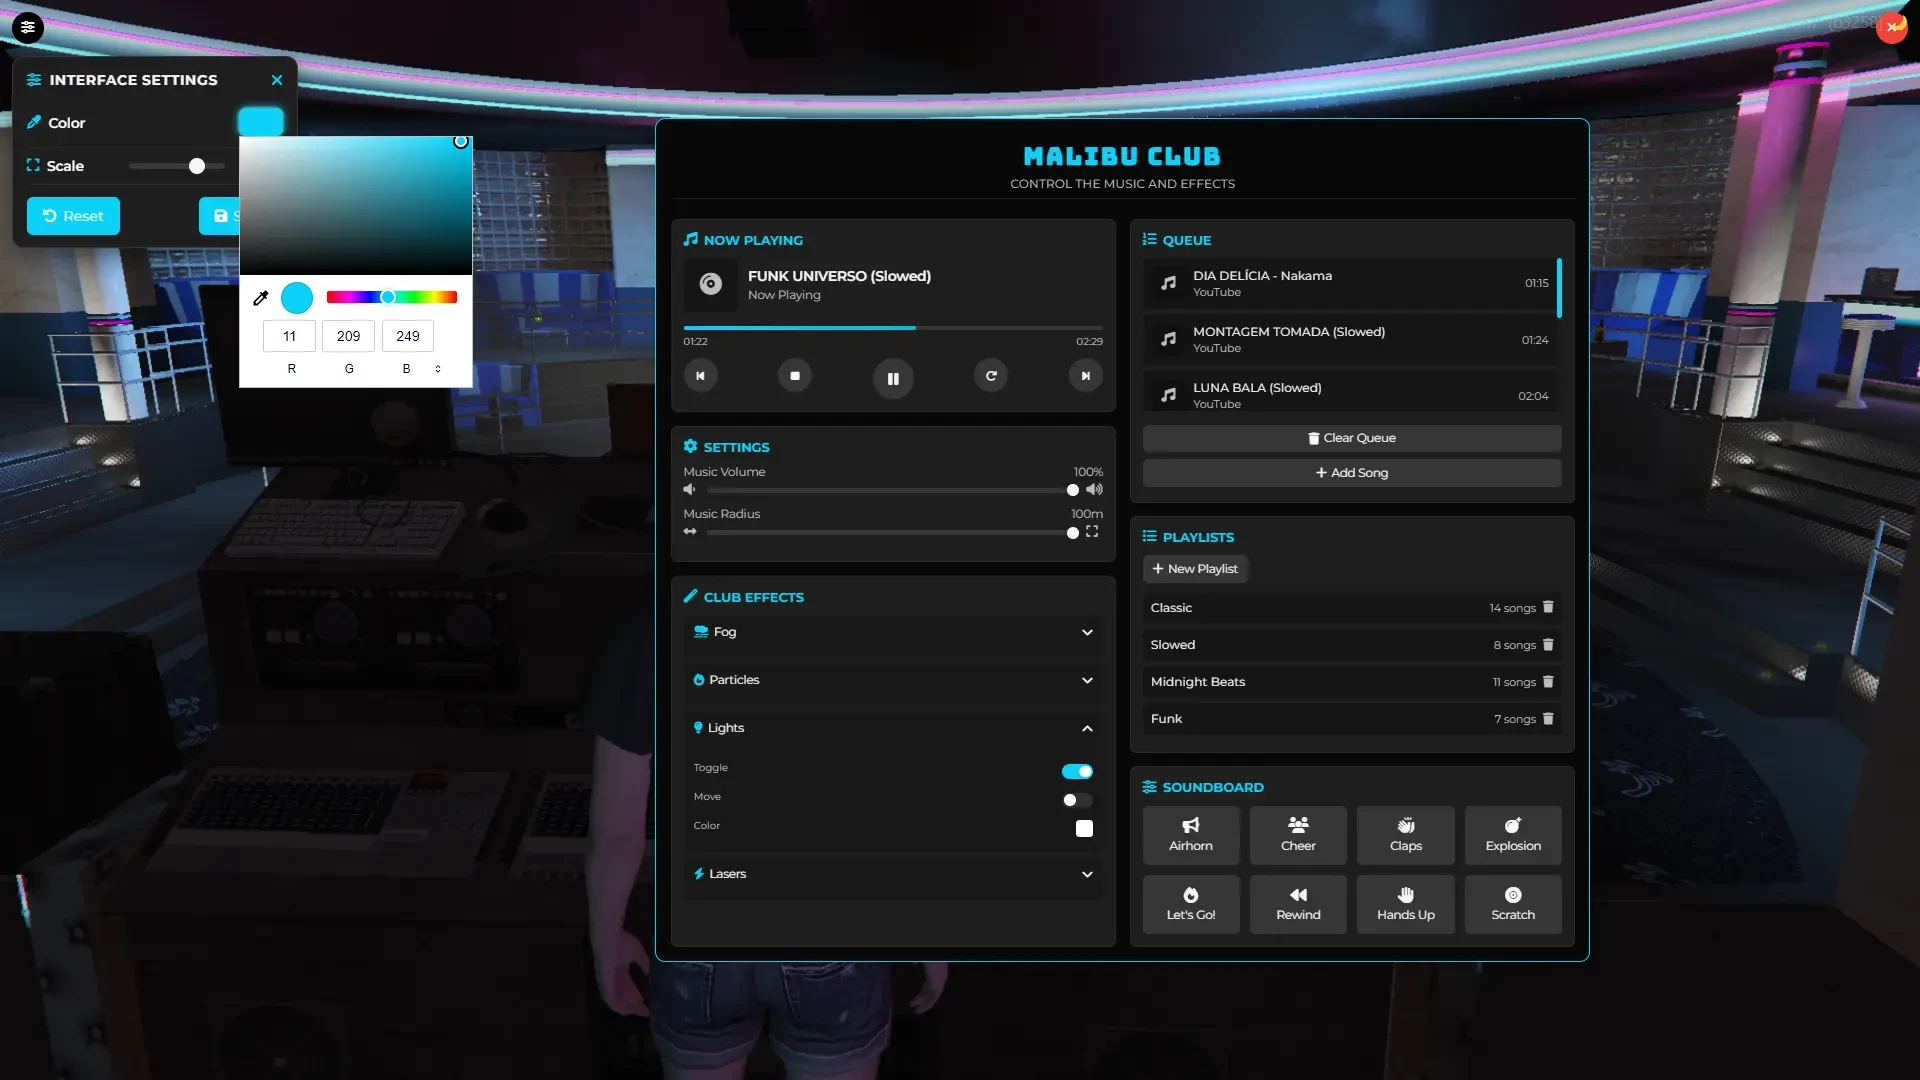Pause the current song
Screen dimensions: 1920x1080
tap(893, 379)
